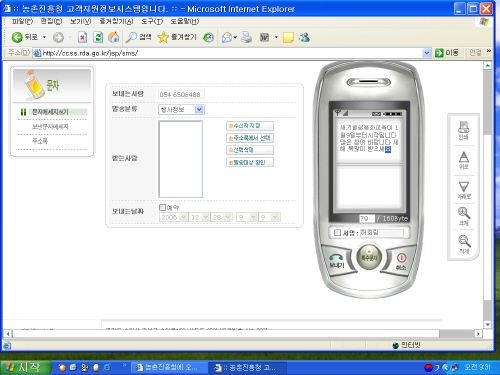
Task: Open the Sent Messages link in the sidebar
Action: click(x=50, y=127)
